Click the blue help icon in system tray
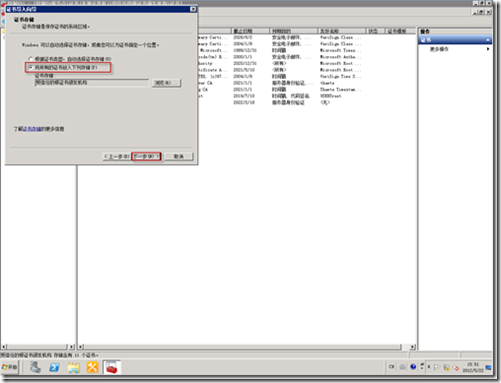This screenshot has height=383, width=501. 413,367
